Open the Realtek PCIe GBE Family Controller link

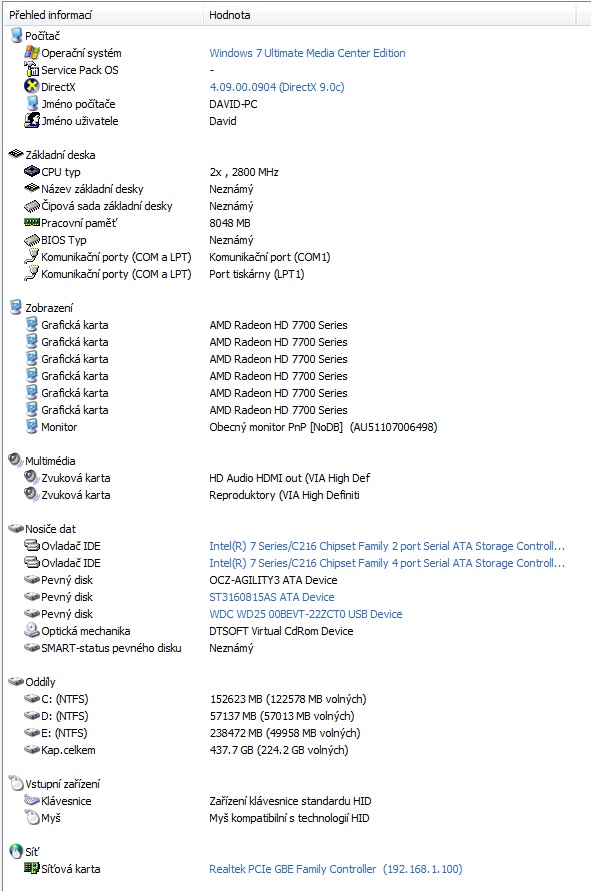(336, 869)
